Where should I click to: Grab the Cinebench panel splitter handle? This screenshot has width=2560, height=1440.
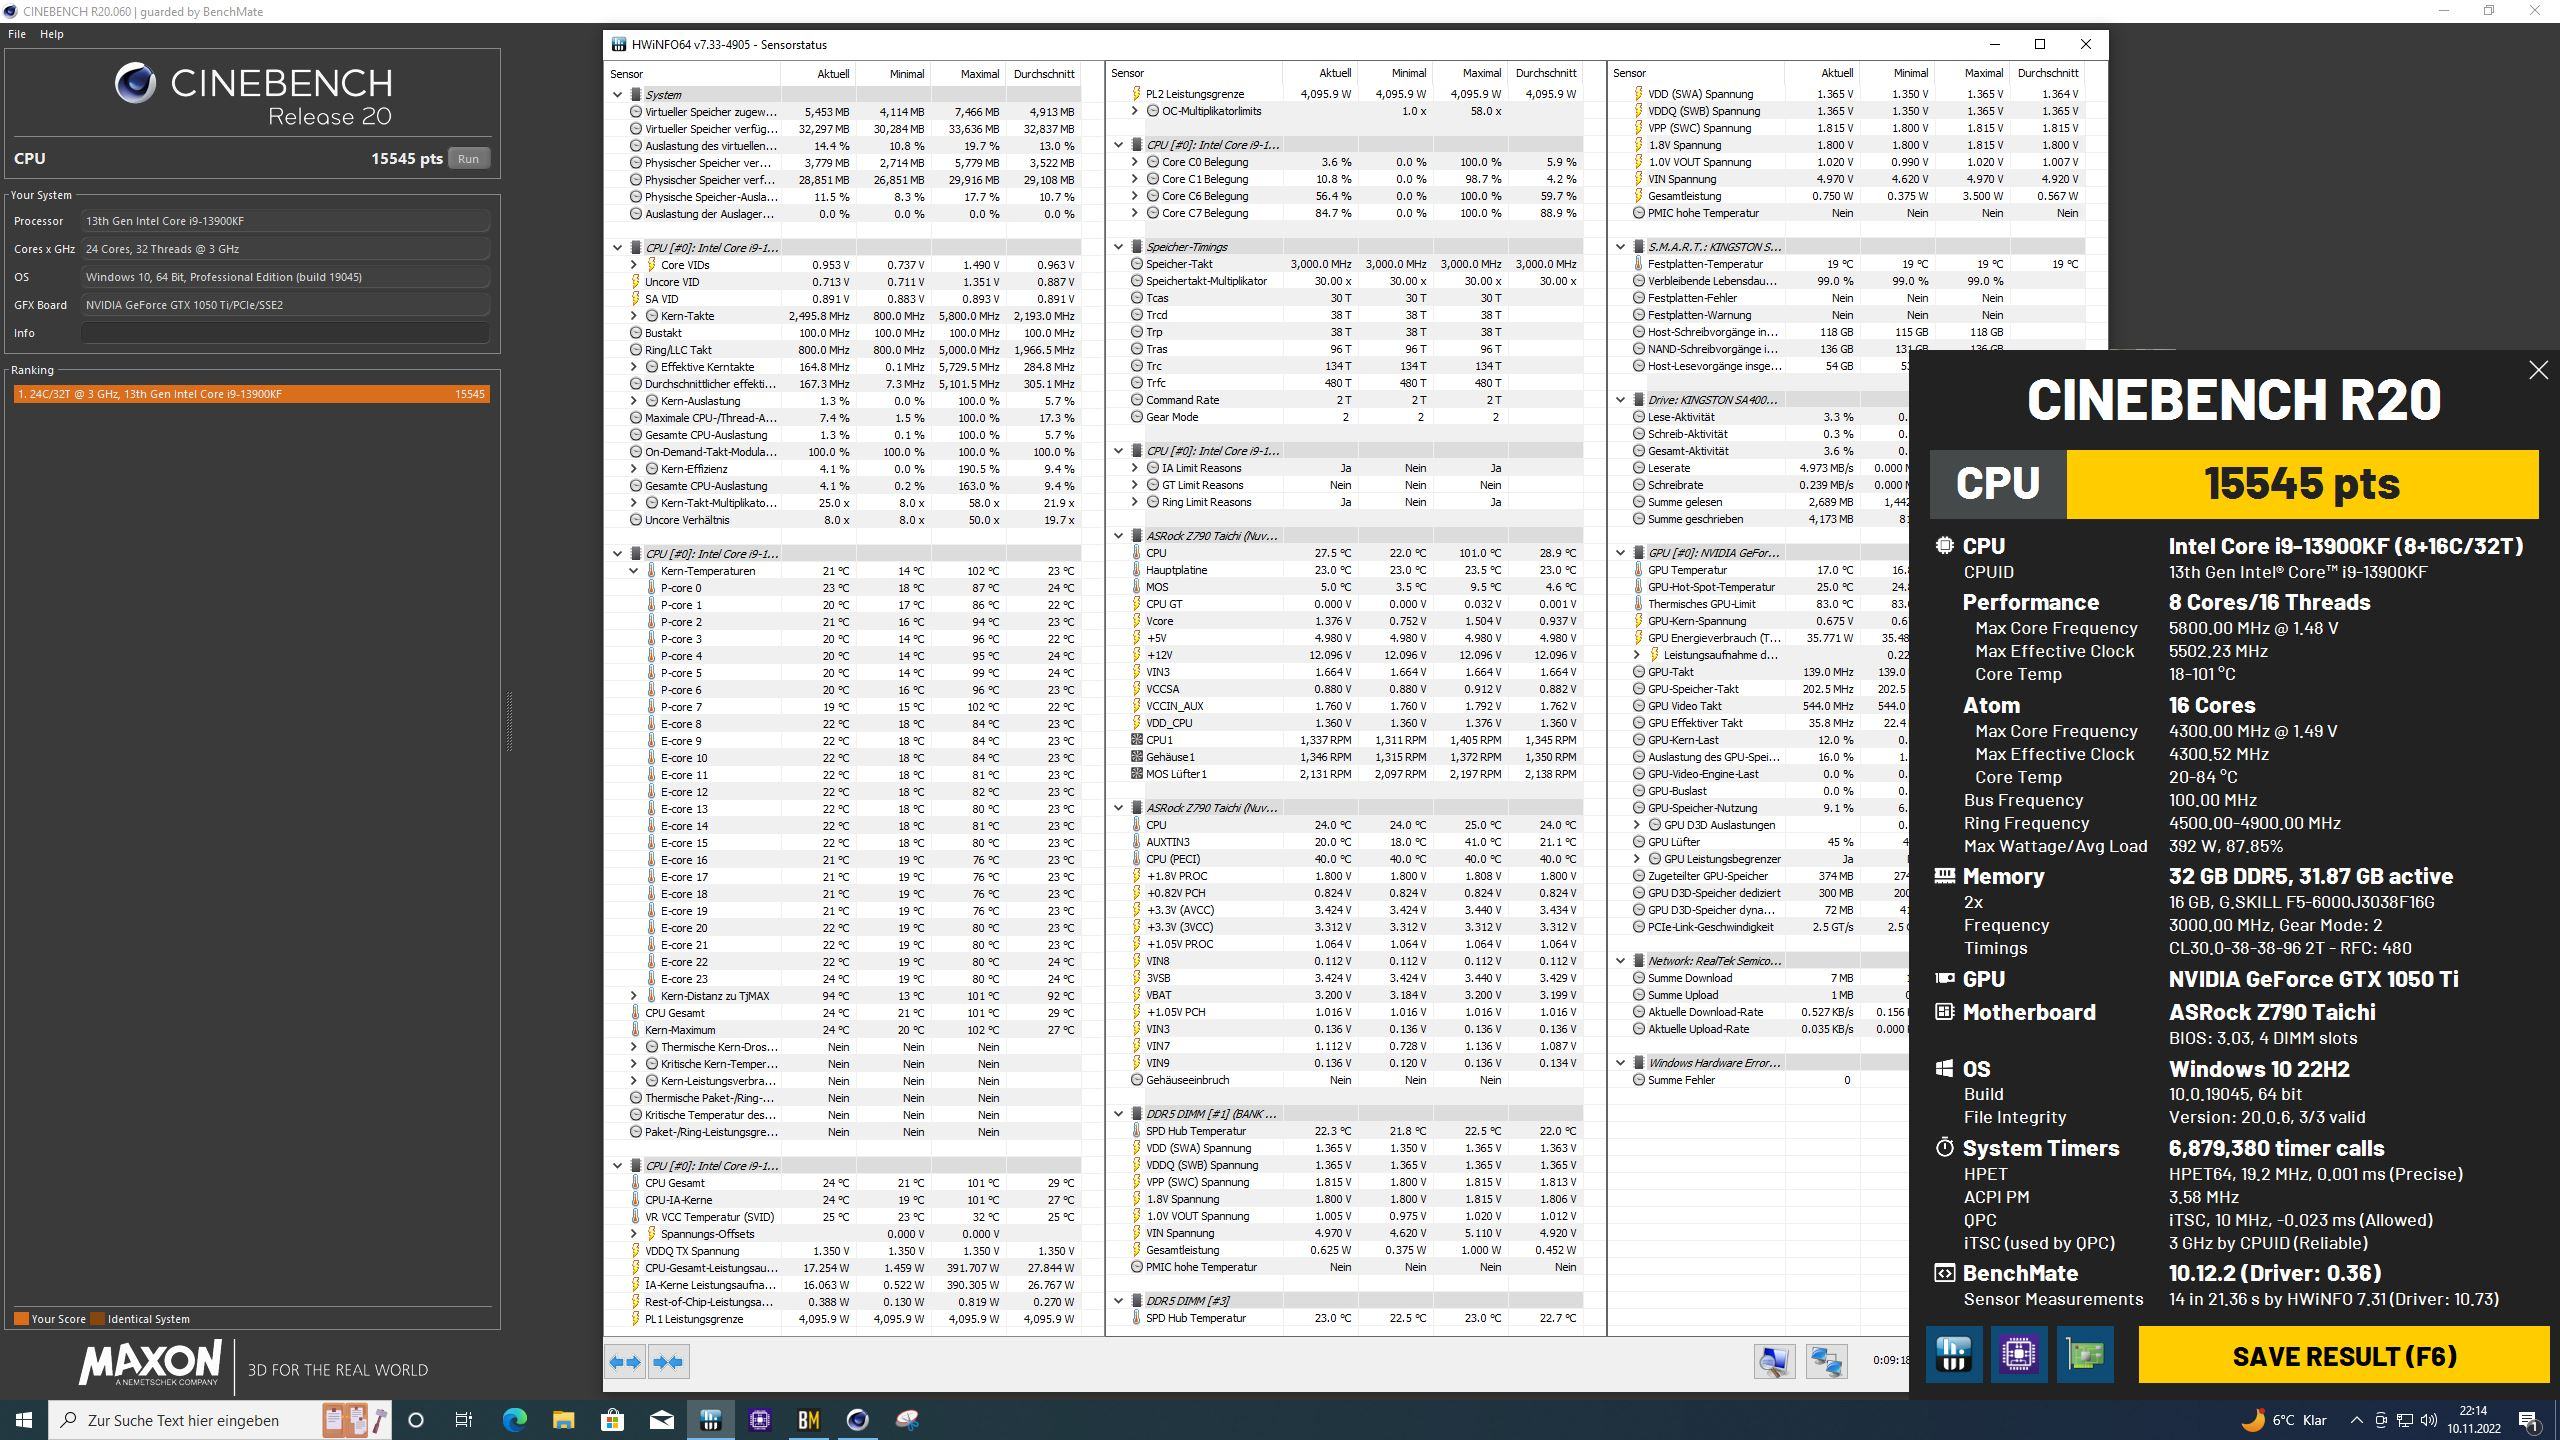tap(509, 720)
